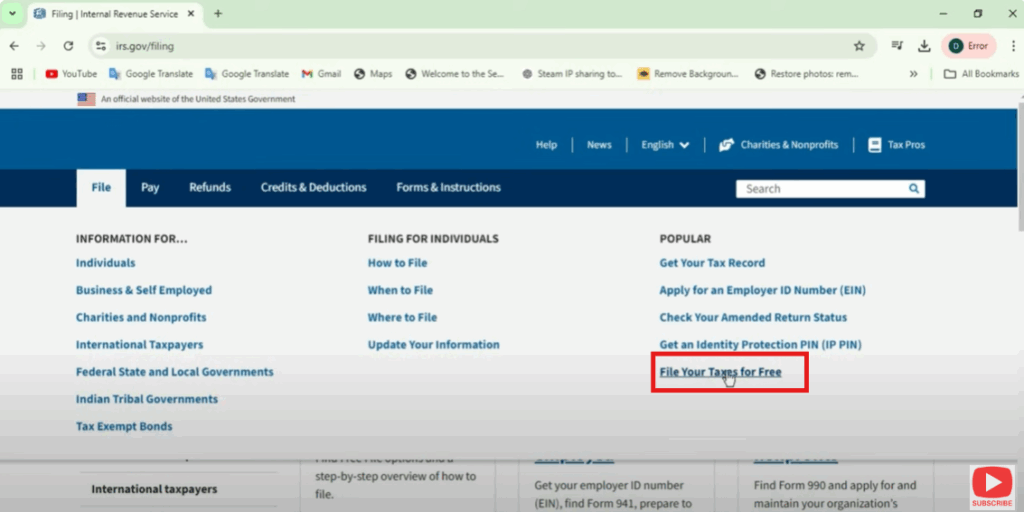1024x512 pixels.
Task: Open a new tab with plus button
Action: tap(218, 14)
